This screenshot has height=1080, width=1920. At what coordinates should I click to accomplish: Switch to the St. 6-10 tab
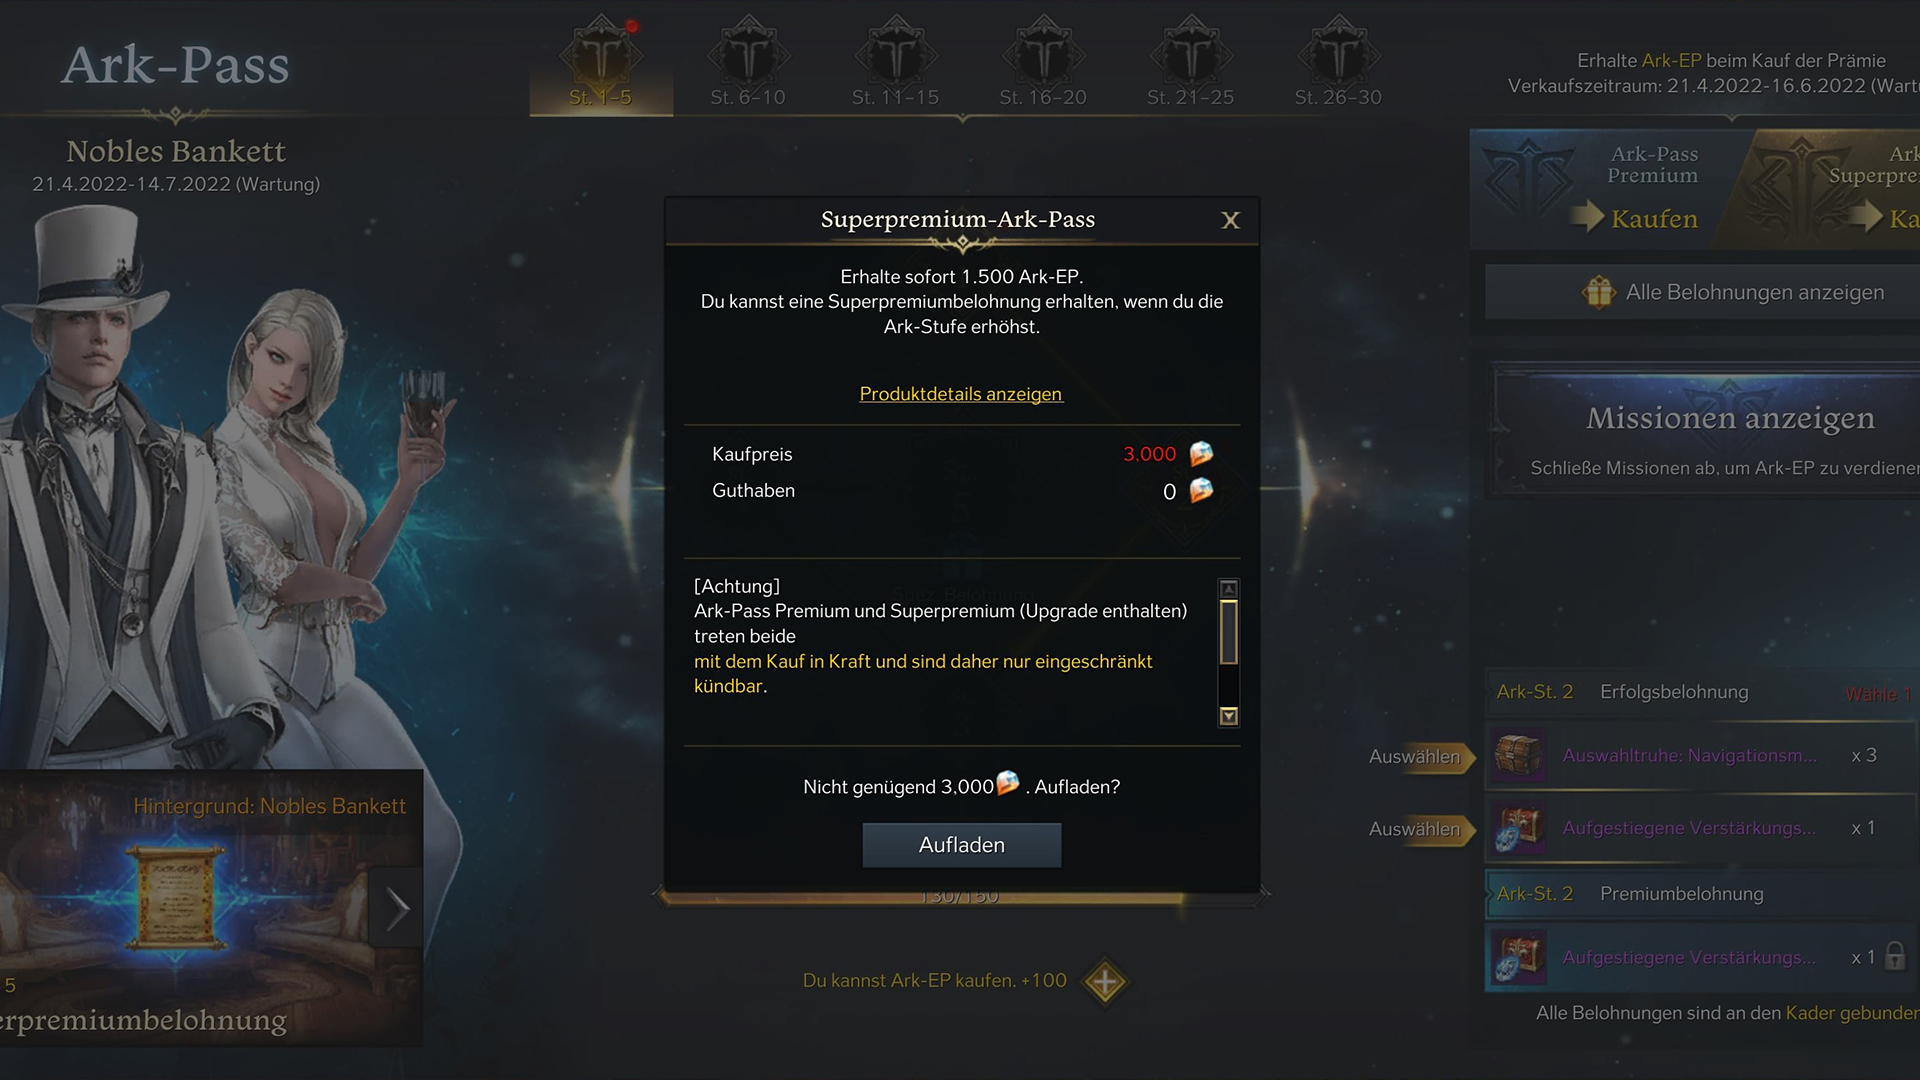pos(748,62)
